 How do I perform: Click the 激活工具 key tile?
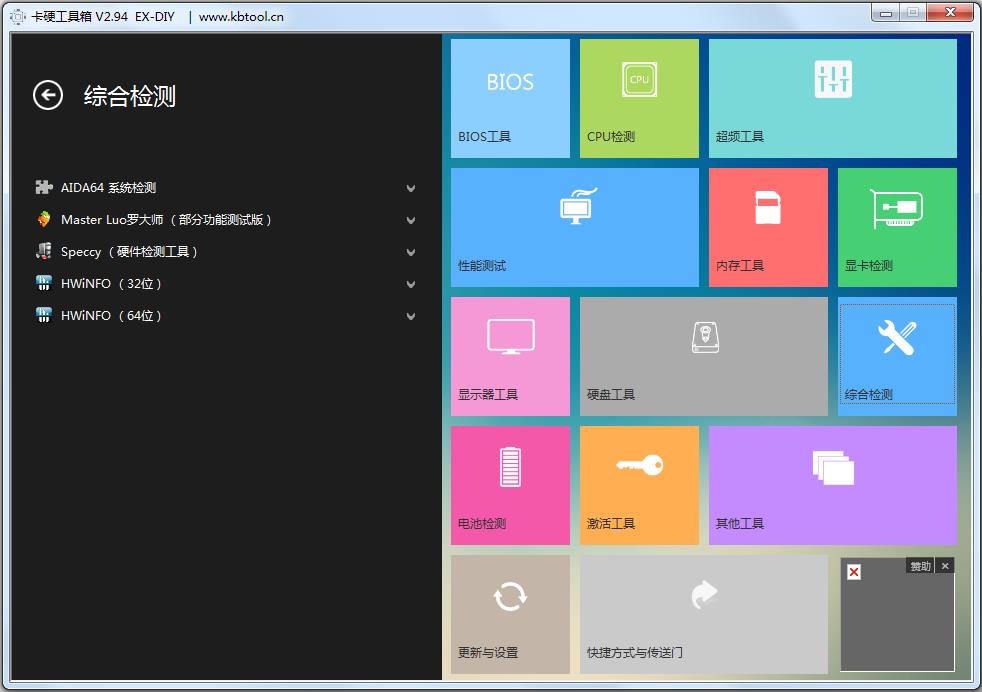pyautogui.click(x=639, y=485)
